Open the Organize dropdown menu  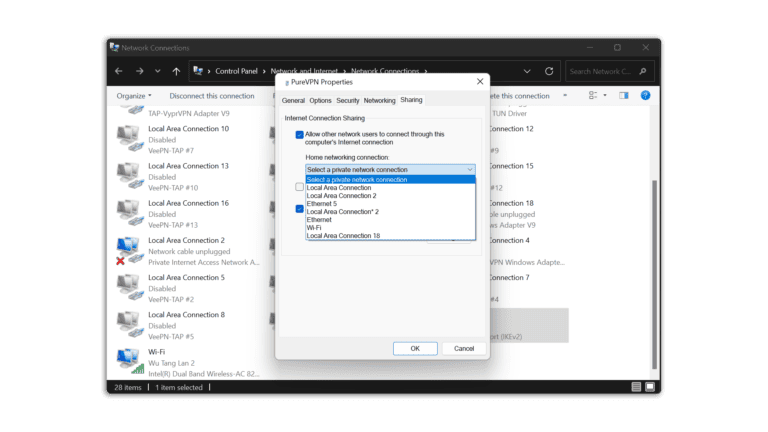tap(134, 96)
